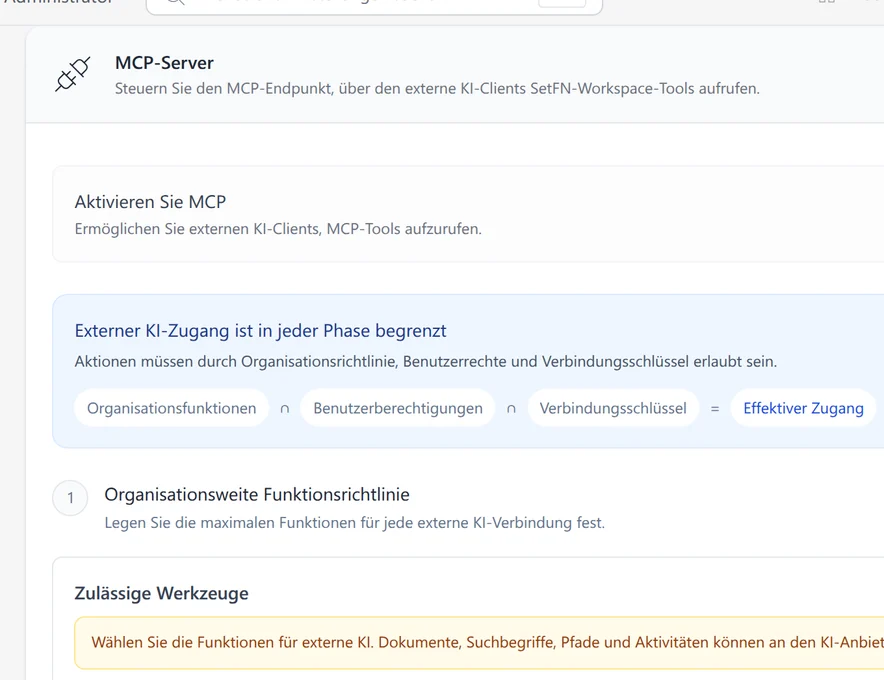Click the sentence starting "Aktionen müssen durch Organisationsrichtlinie"
884x680 pixels.
coord(426,361)
